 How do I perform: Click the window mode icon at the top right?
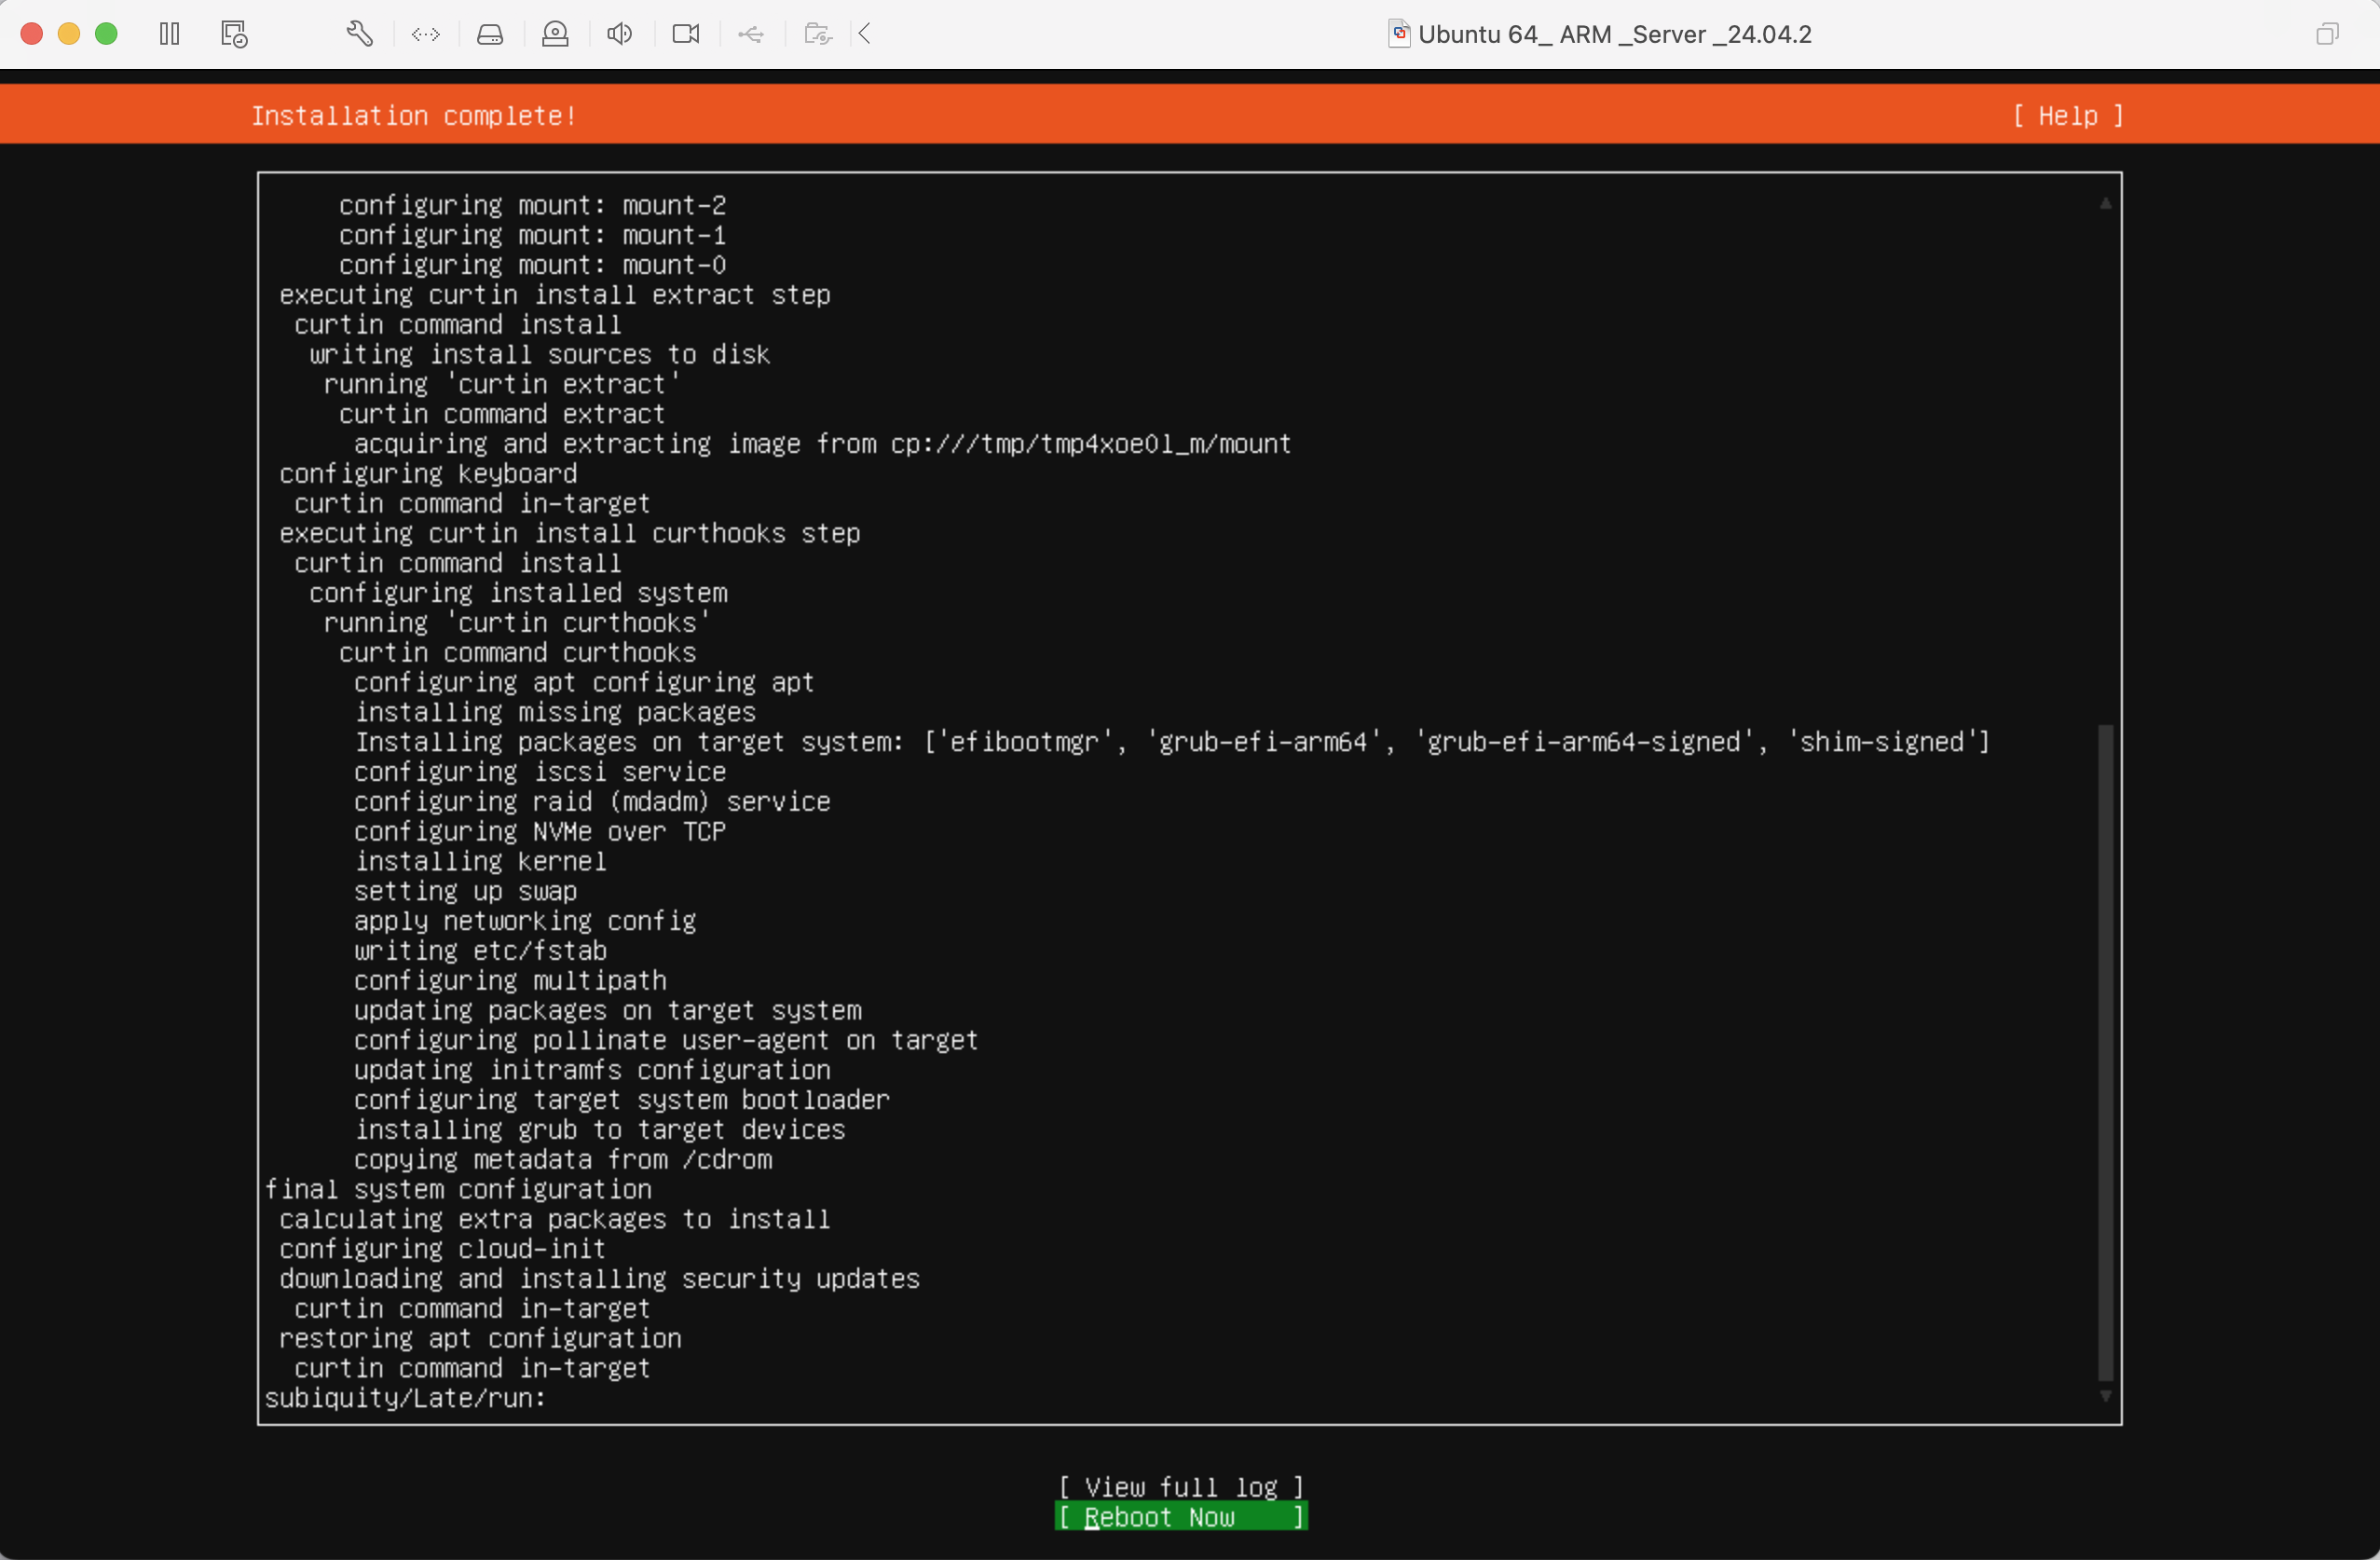(2327, 34)
